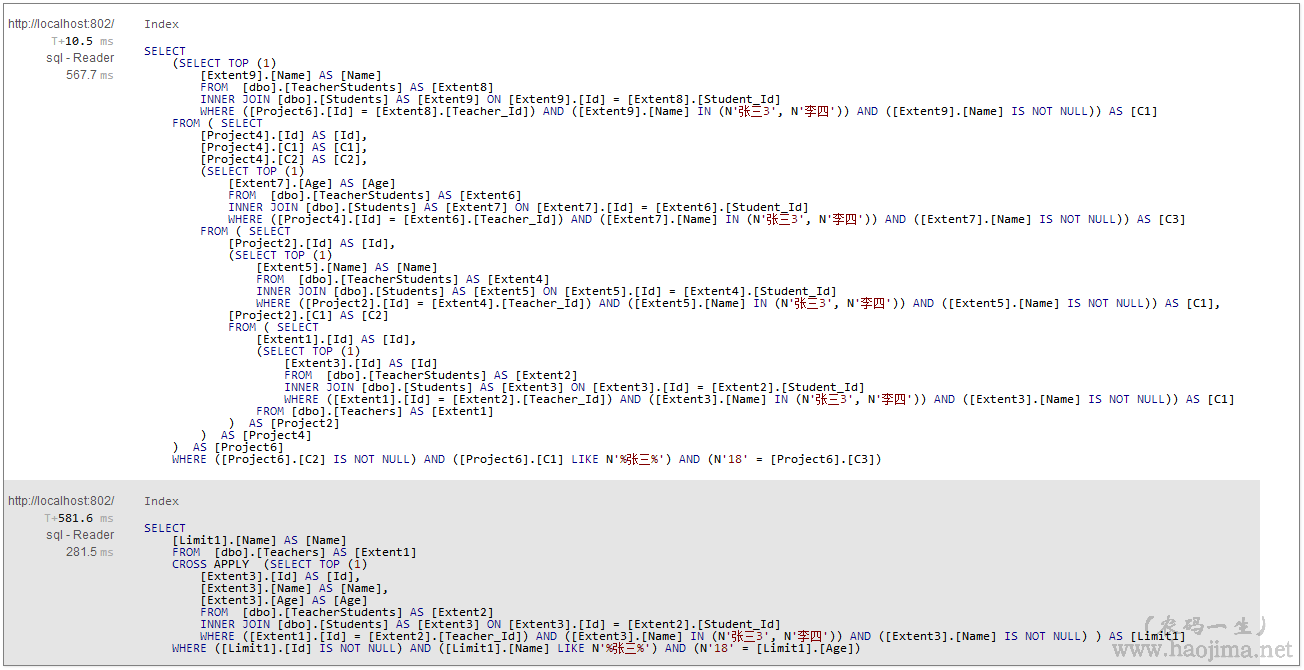Click the [Extent7].[Age] AS [Age] line
Screen dimensions: 1304x670
311,183
